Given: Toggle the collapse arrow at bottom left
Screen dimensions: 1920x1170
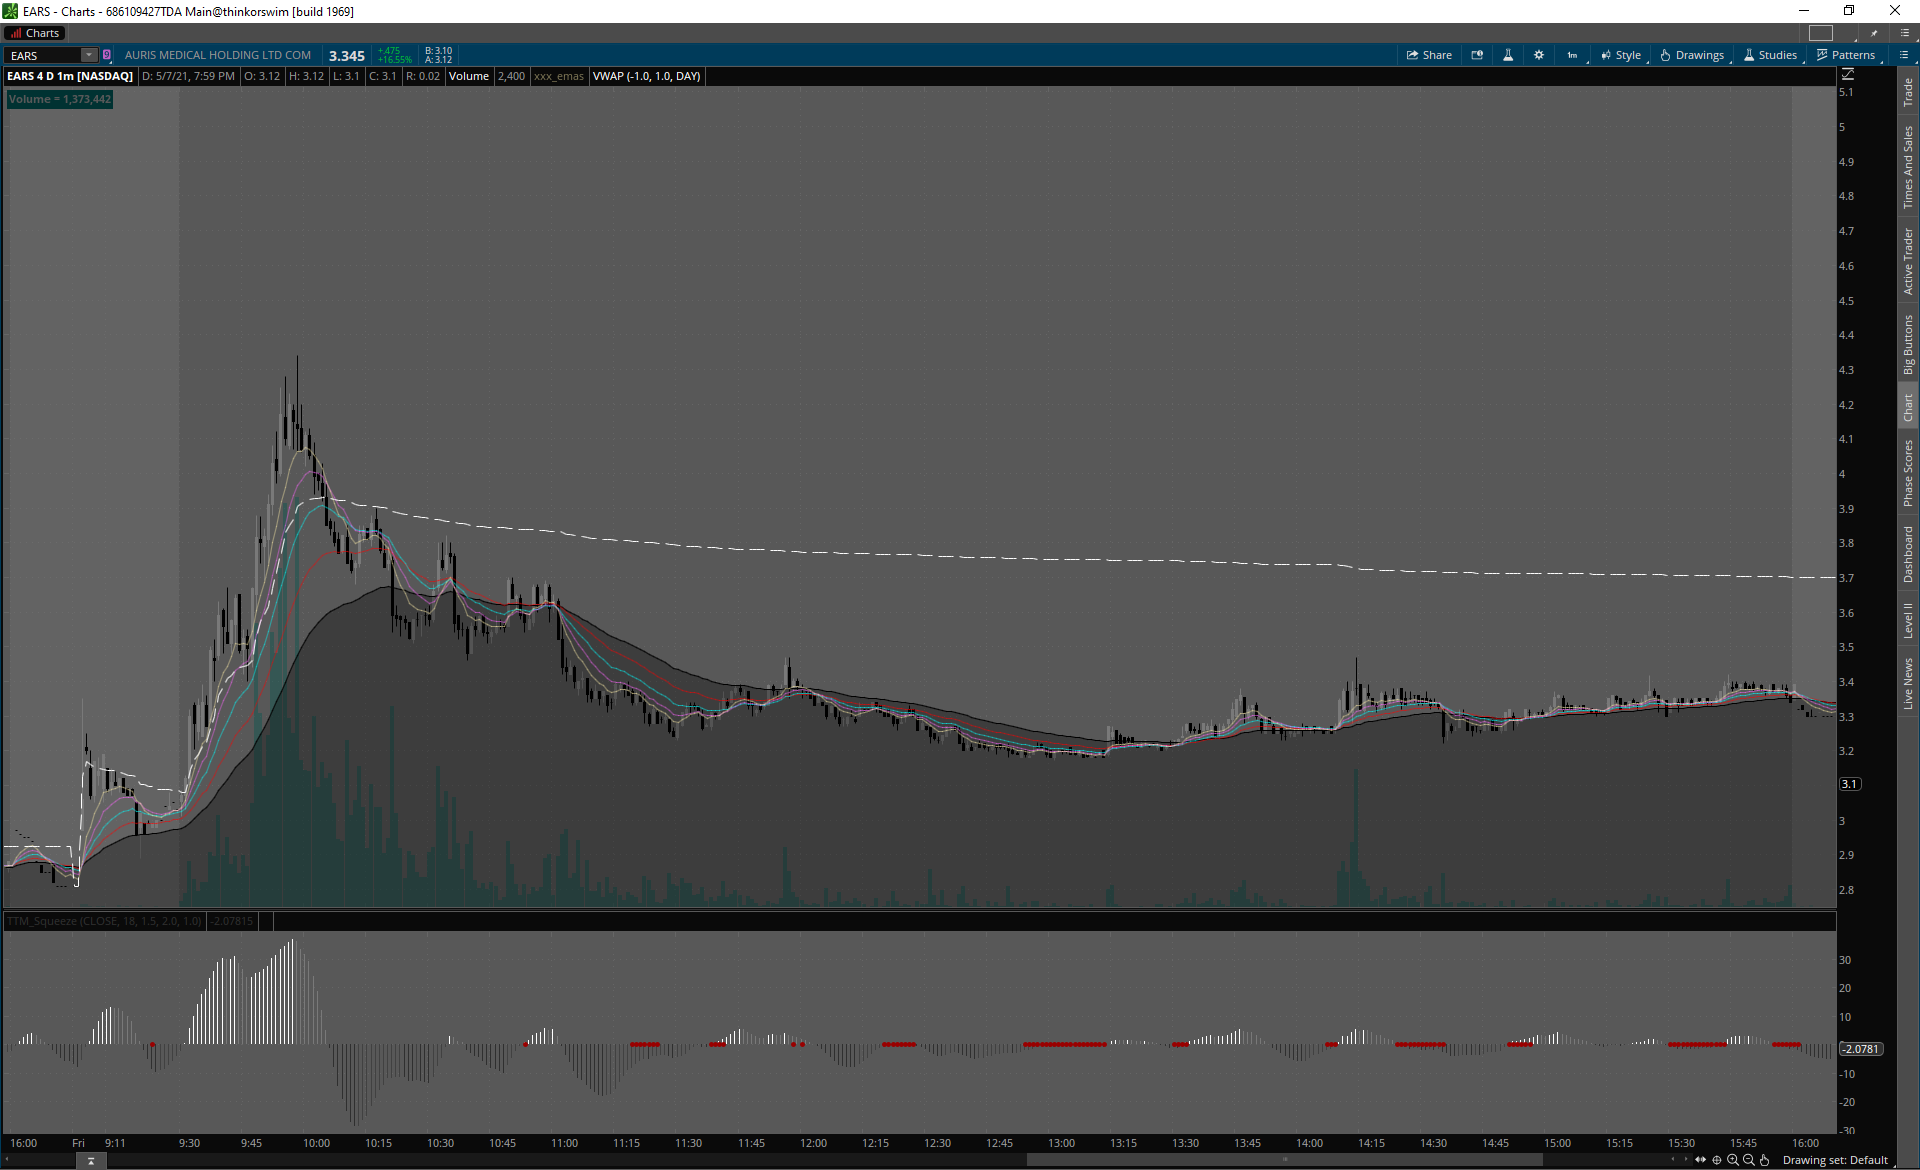Looking at the screenshot, I should click(x=91, y=1161).
